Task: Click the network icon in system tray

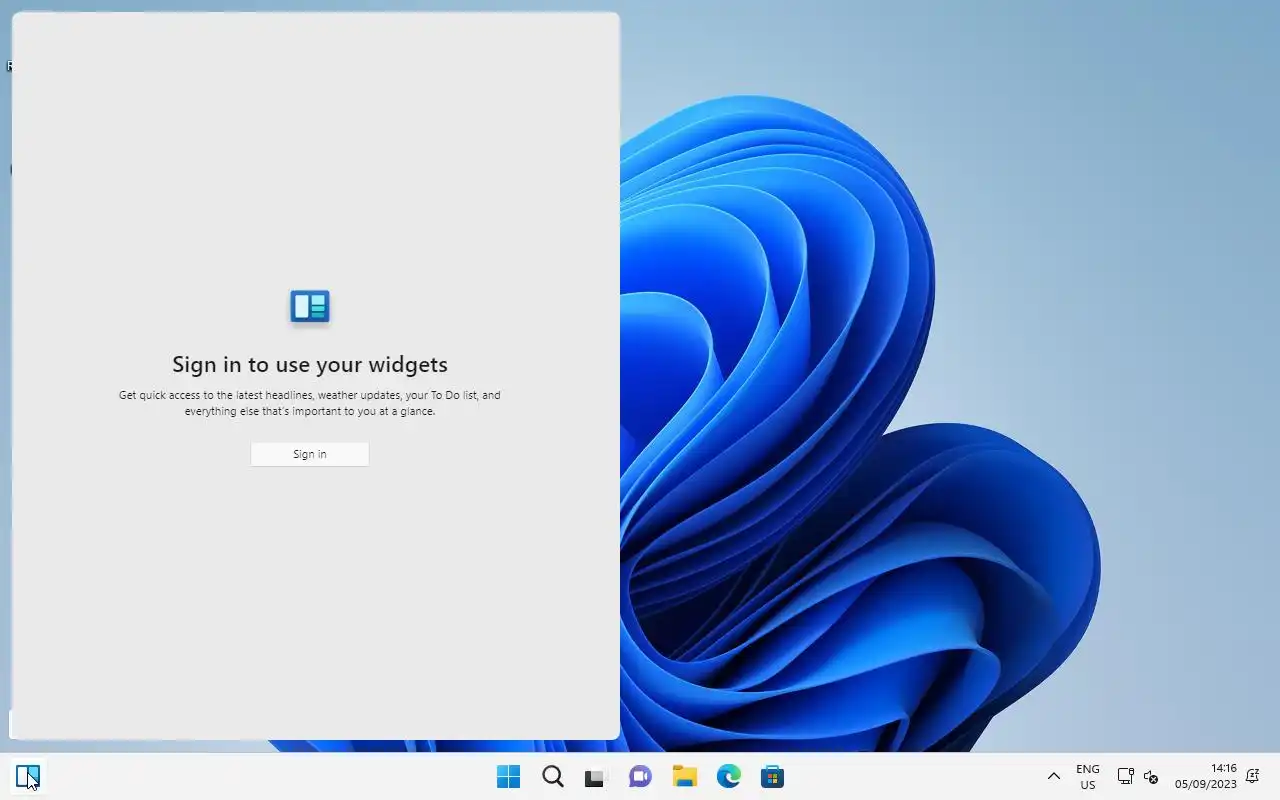Action: [1125, 776]
